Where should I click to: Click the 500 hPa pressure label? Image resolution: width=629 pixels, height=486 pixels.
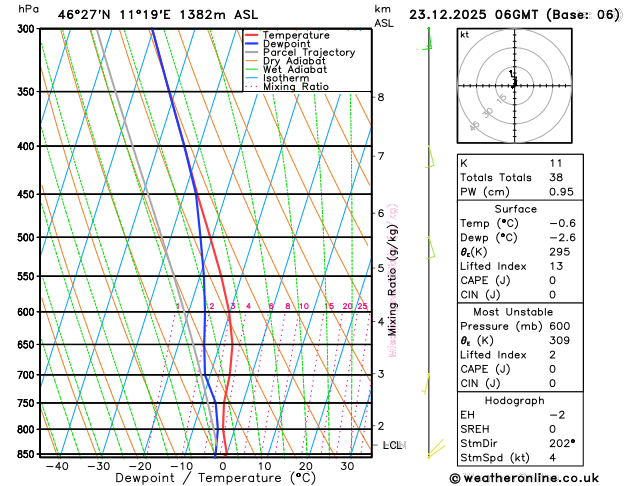(26, 237)
